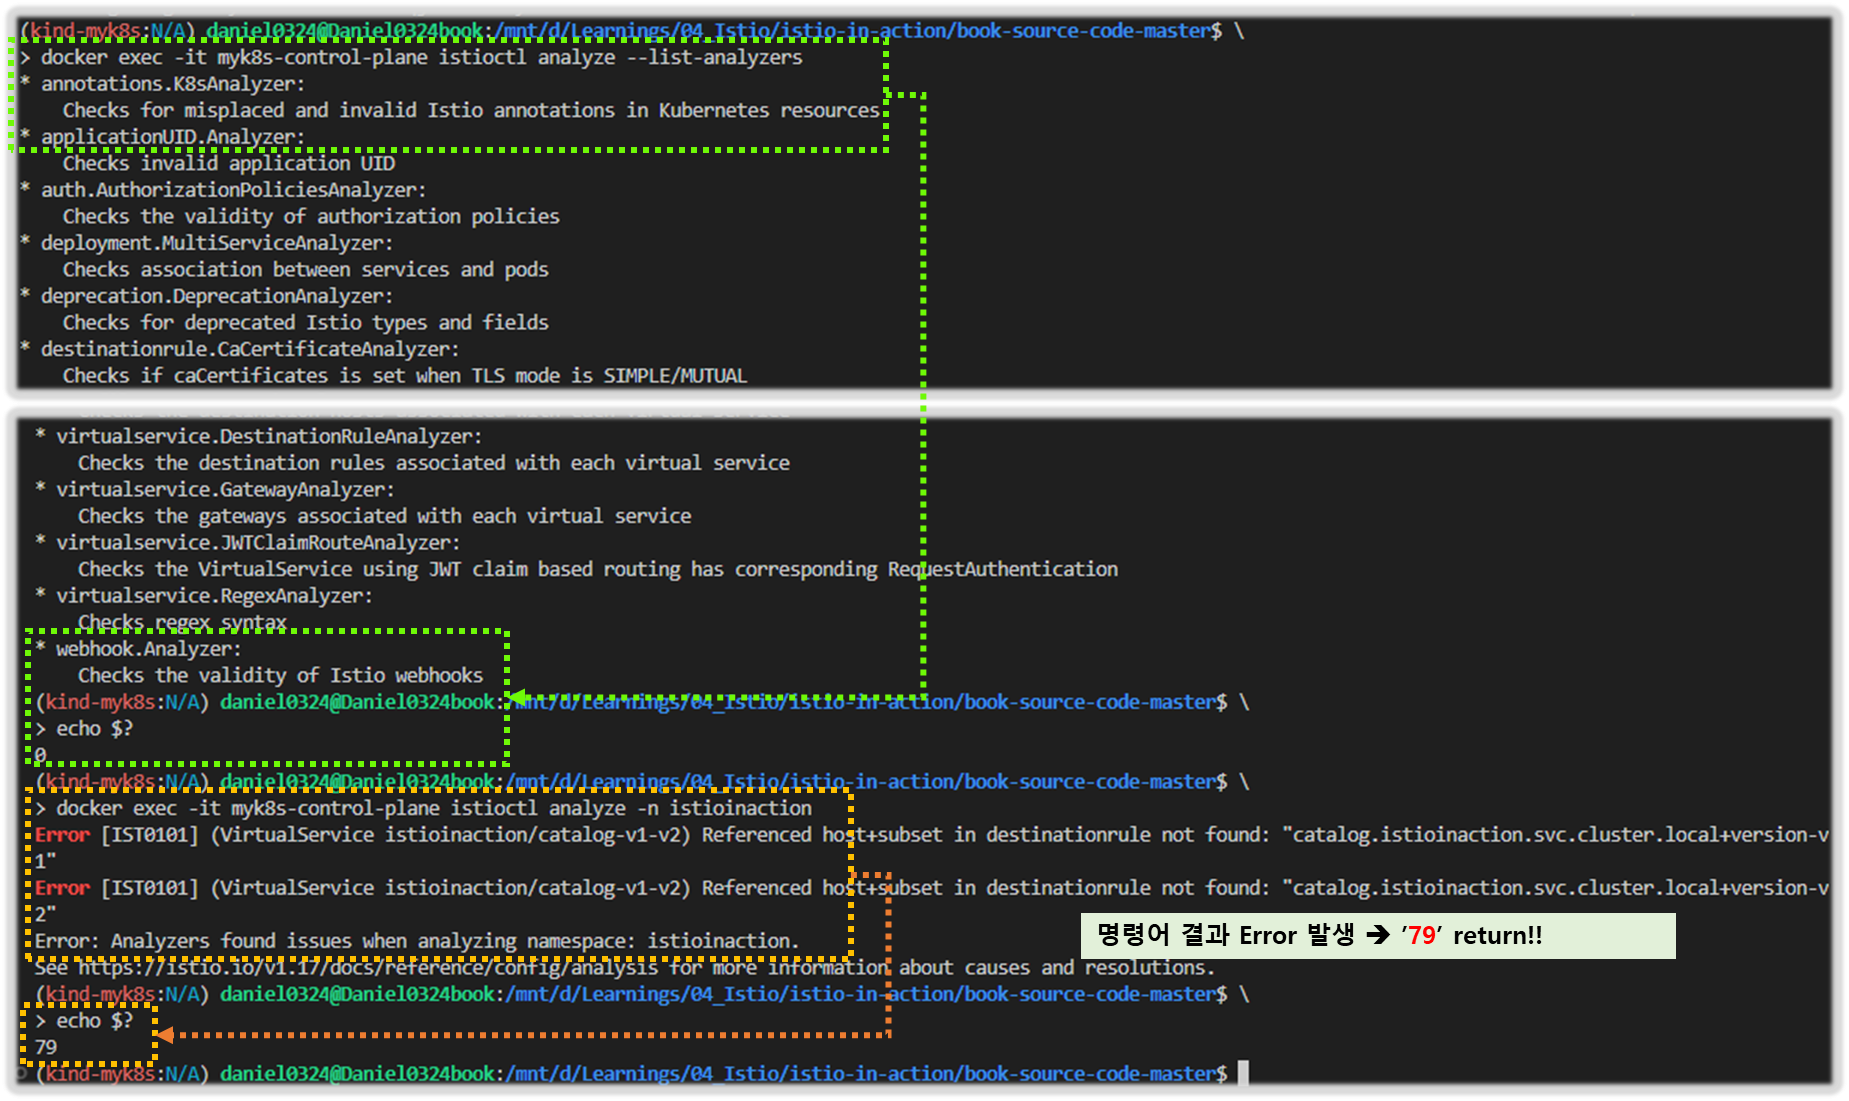The image size is (1849, 1101).
Task: Click the 'istioctl analyze -n istioinaction' command
Action: (631, 808)
